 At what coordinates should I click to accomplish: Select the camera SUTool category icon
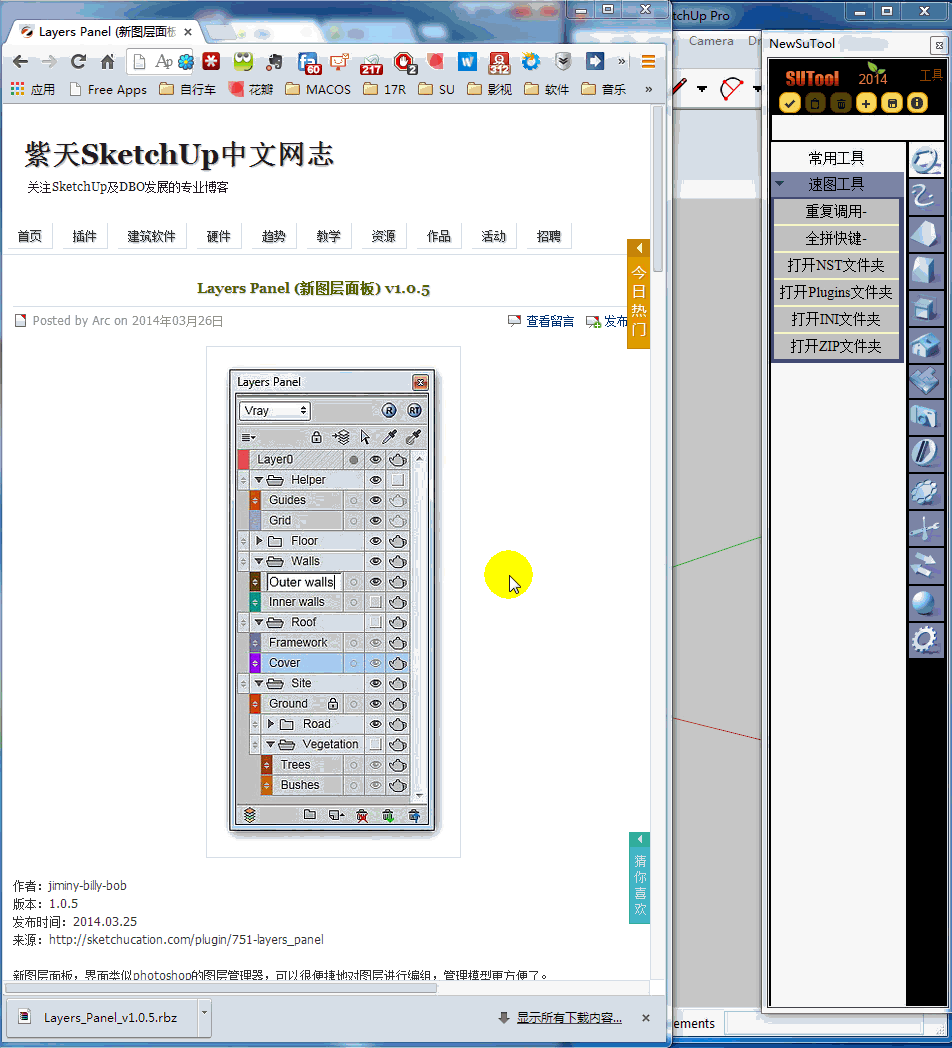(925, 417)
